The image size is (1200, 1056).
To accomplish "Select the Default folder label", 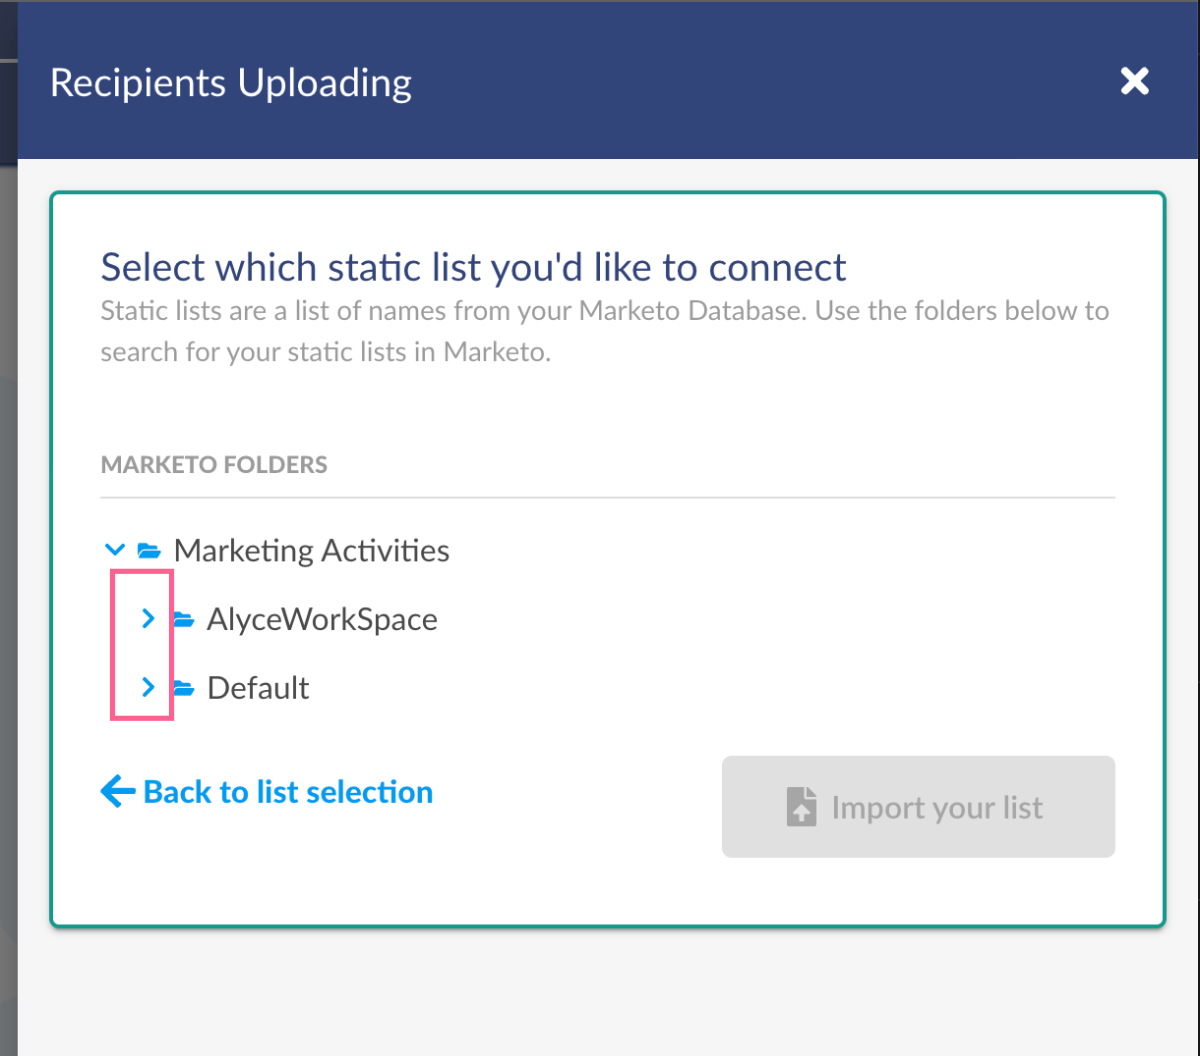I will [x=258, y=688].
